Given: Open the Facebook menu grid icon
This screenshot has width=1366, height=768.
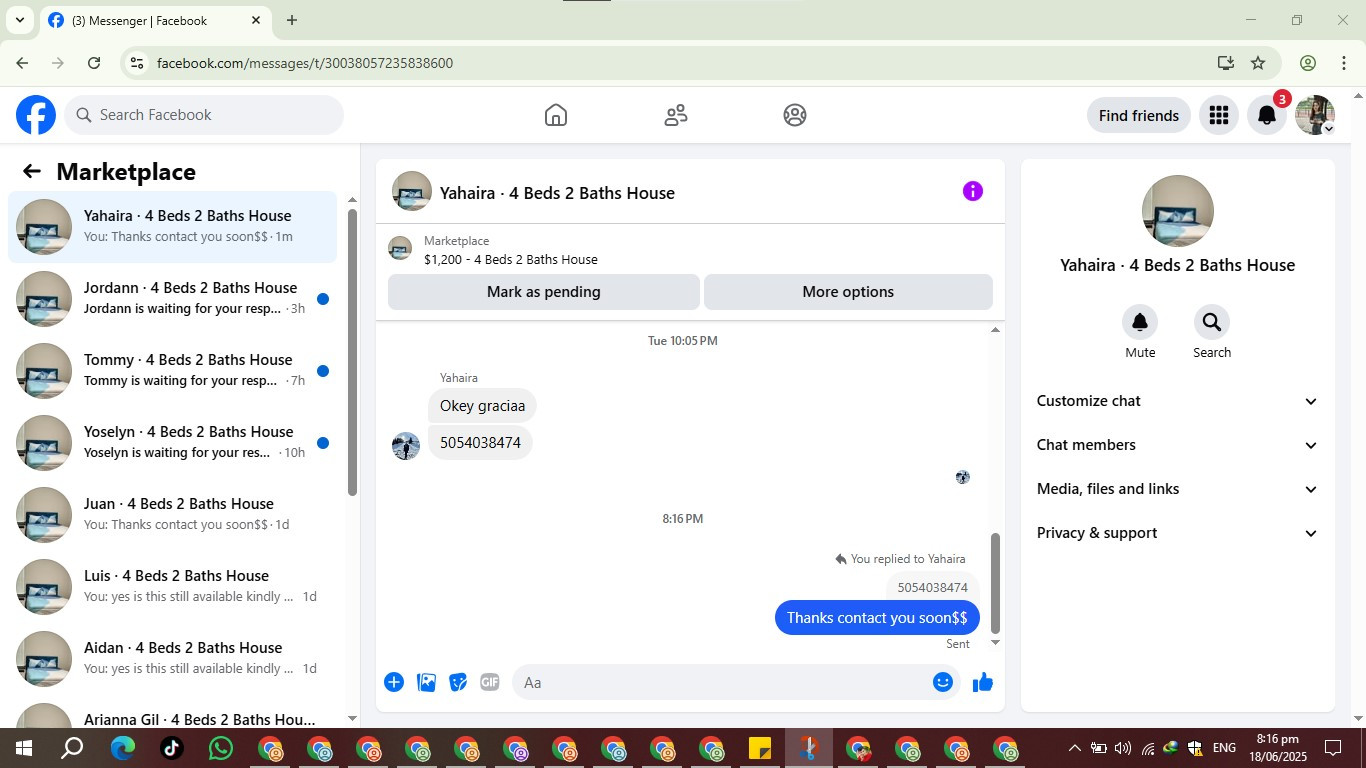Looking at the screenshot, I should (1218, 115).
